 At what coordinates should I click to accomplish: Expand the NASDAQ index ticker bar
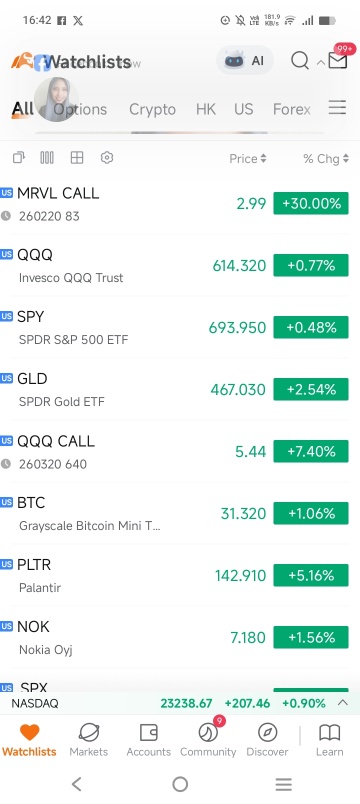pyautogui.click(x=343, y=703)
